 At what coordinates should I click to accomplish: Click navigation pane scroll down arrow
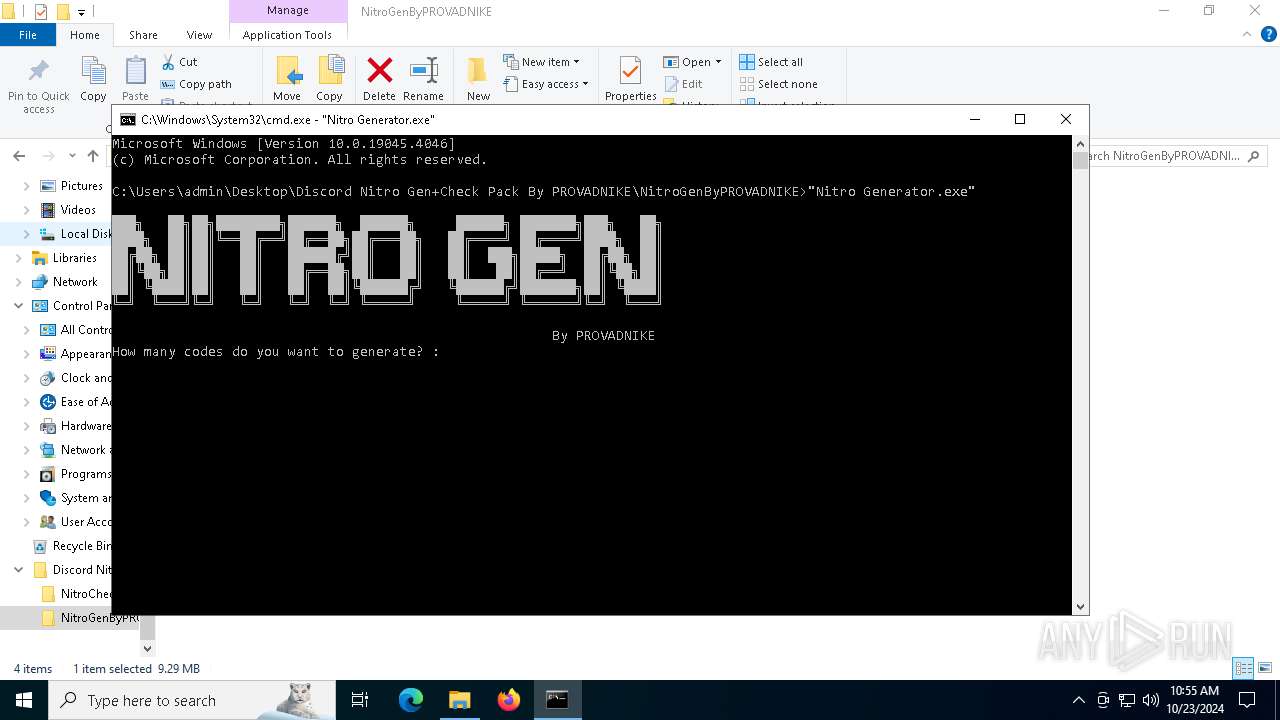(x=148, y=648)
